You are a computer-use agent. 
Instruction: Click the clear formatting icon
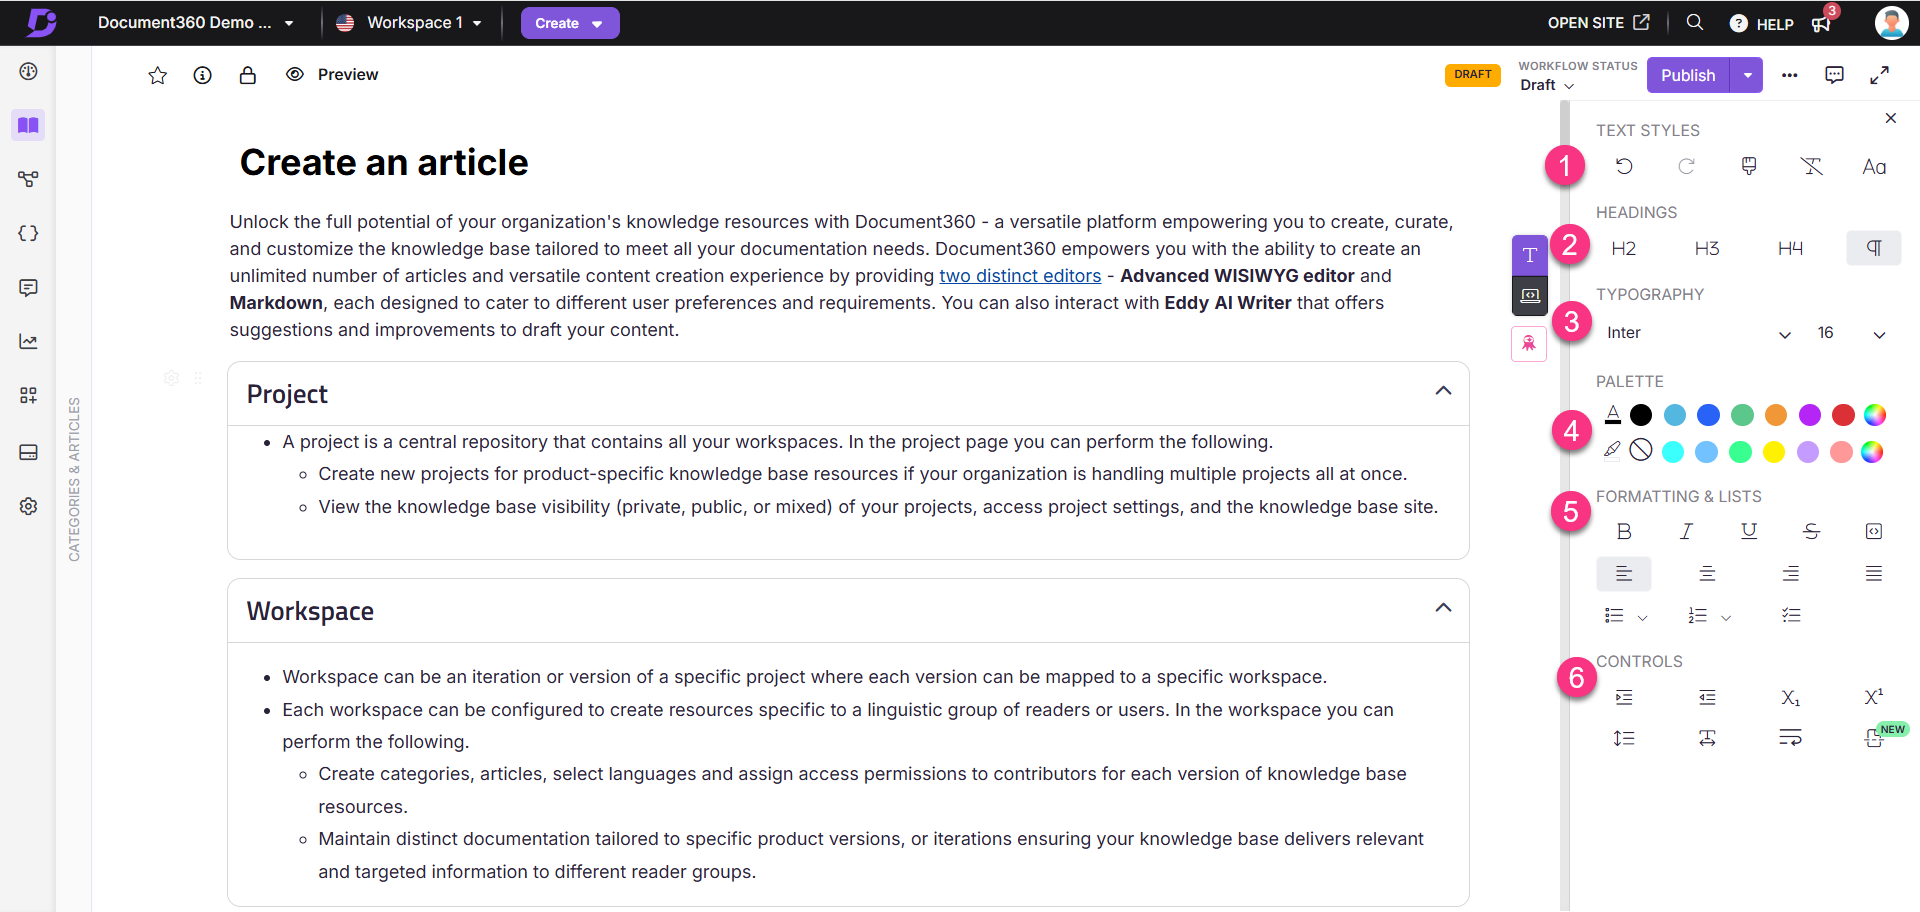[1811, 166]
